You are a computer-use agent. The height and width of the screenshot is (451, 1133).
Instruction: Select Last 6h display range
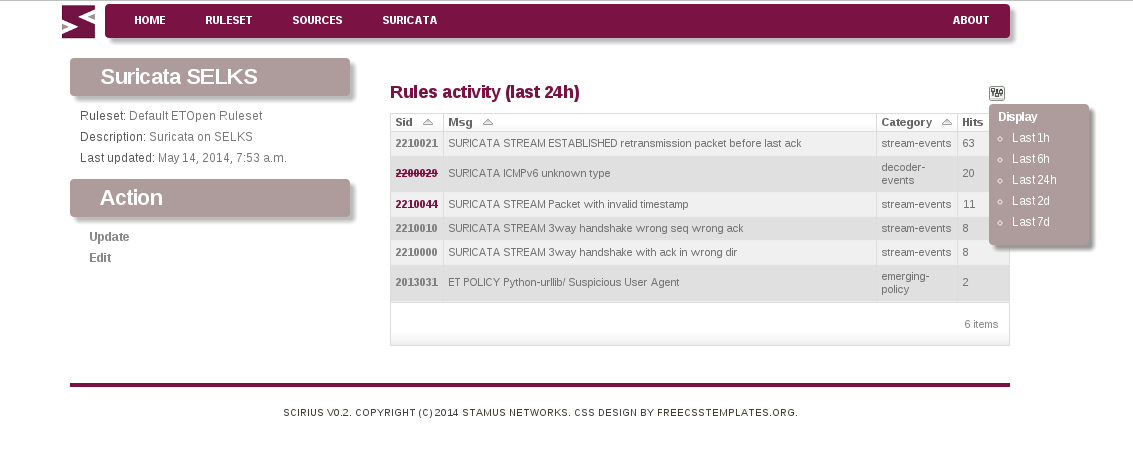tap(1030, 159)
